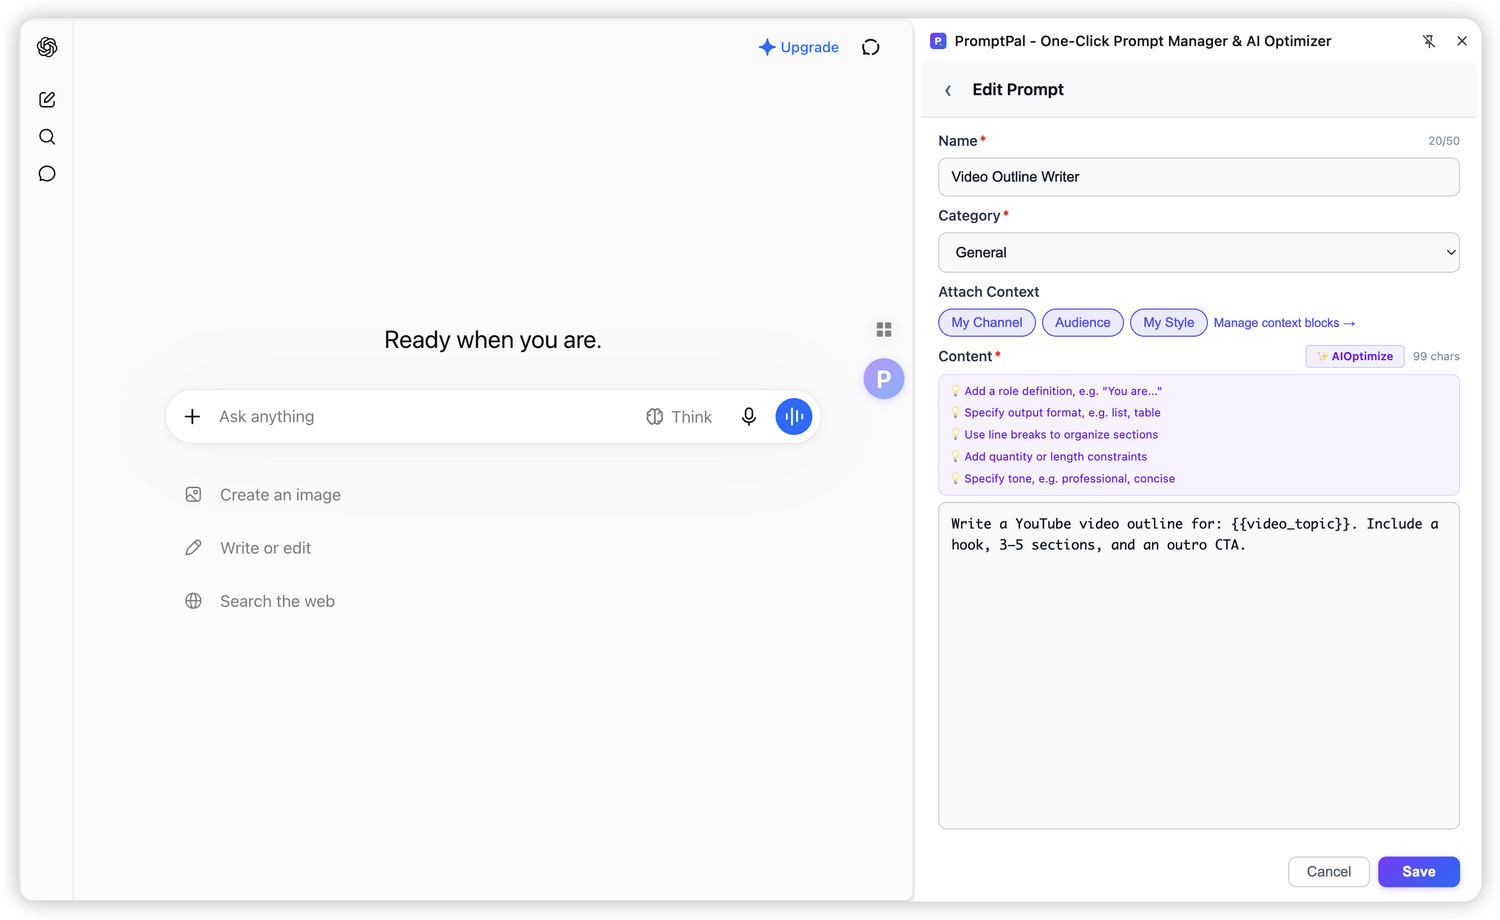Click the 99 chars counter
Image resolution: width=1500 pixels, height=920 pixels.
(1436, 357)
